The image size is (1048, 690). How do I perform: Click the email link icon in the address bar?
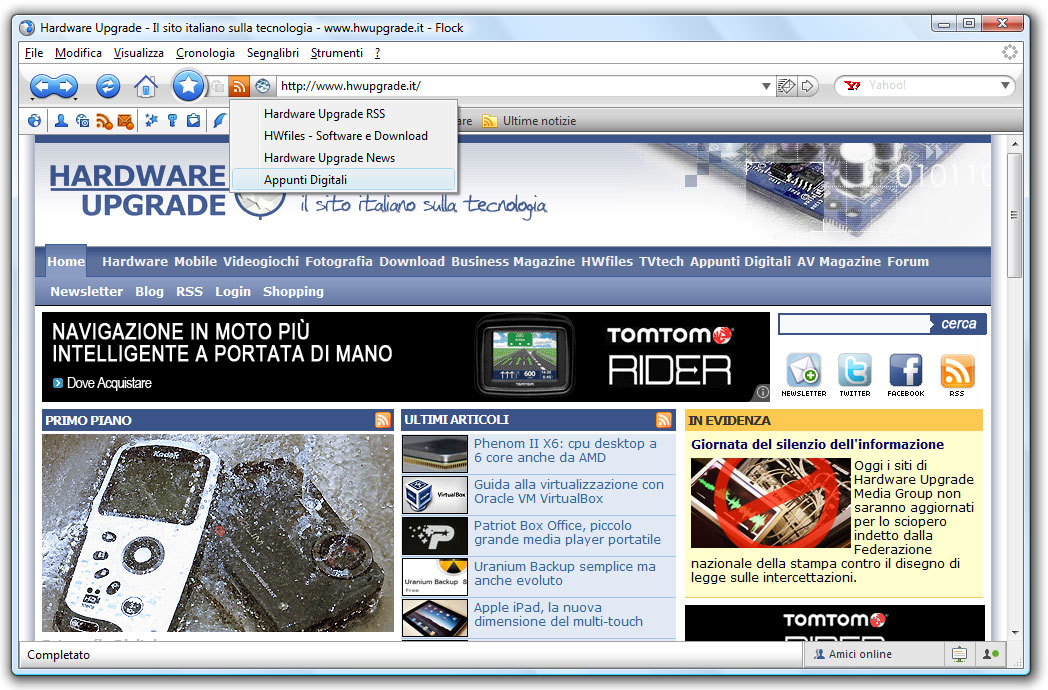click(786, 86)
